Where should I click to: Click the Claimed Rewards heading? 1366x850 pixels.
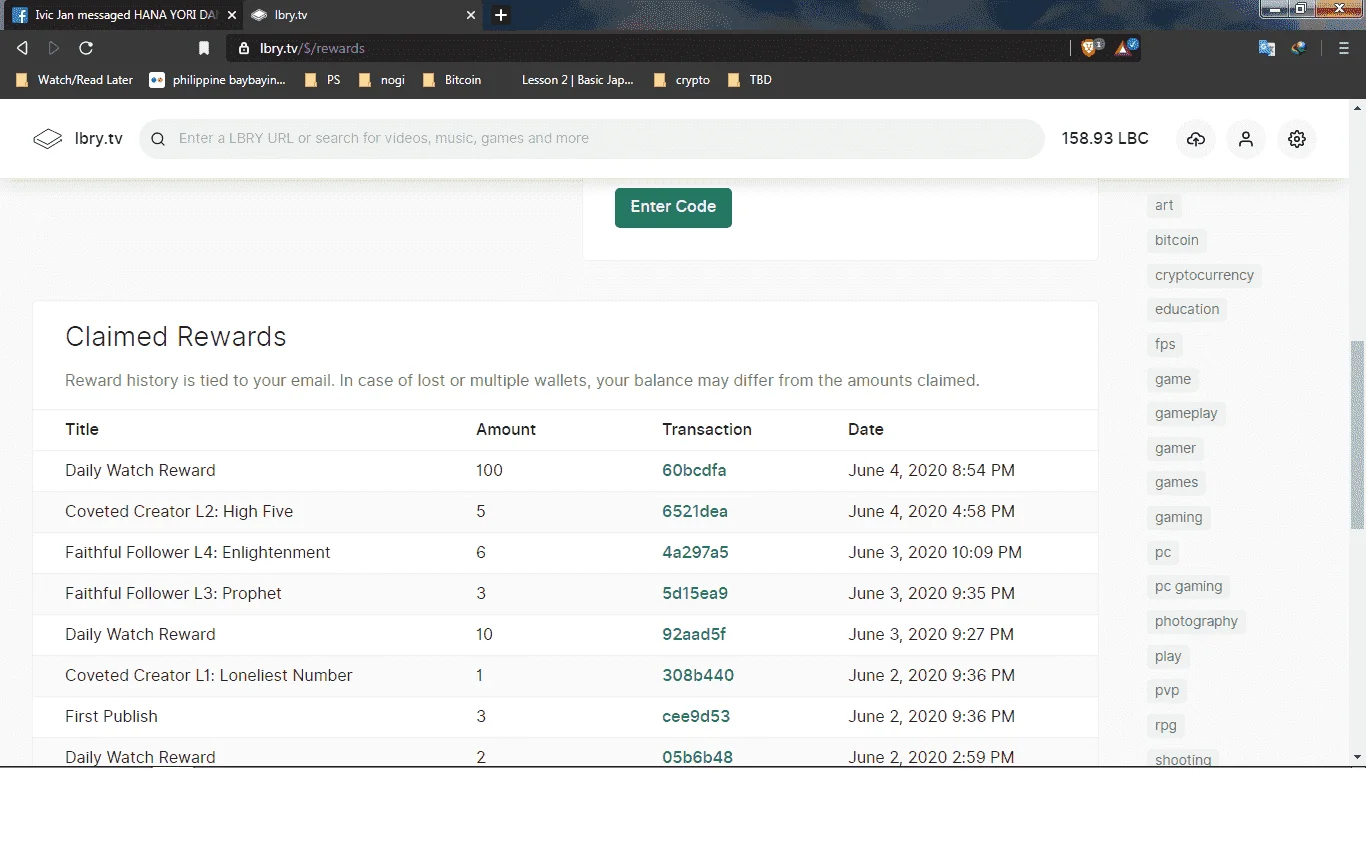click(176, 337)
